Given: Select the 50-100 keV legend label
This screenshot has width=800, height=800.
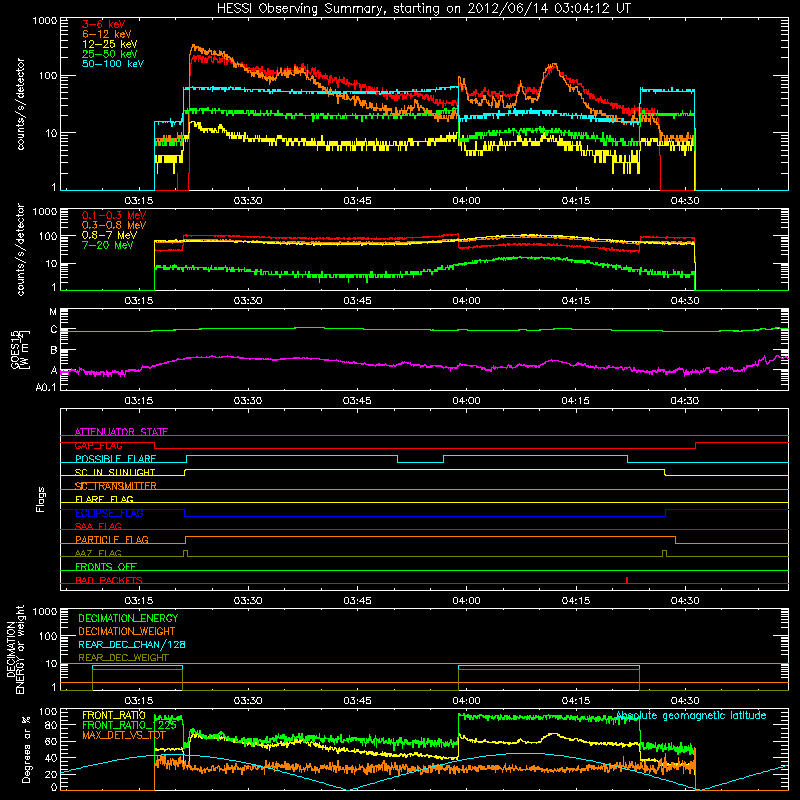Looking at the screenshot, I should point(113,64).
